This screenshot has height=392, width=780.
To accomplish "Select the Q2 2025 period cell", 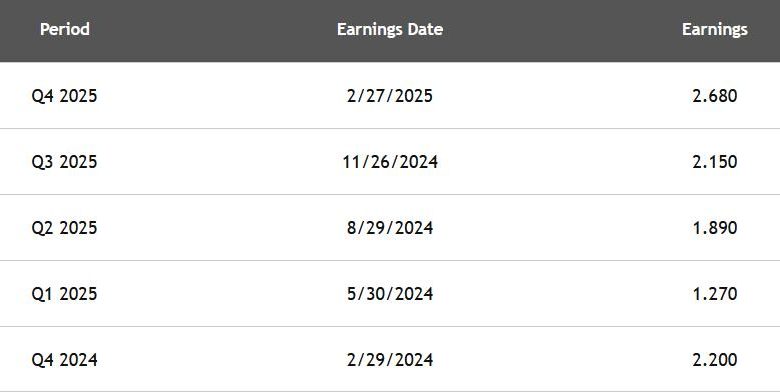I will tap(64, 228).
